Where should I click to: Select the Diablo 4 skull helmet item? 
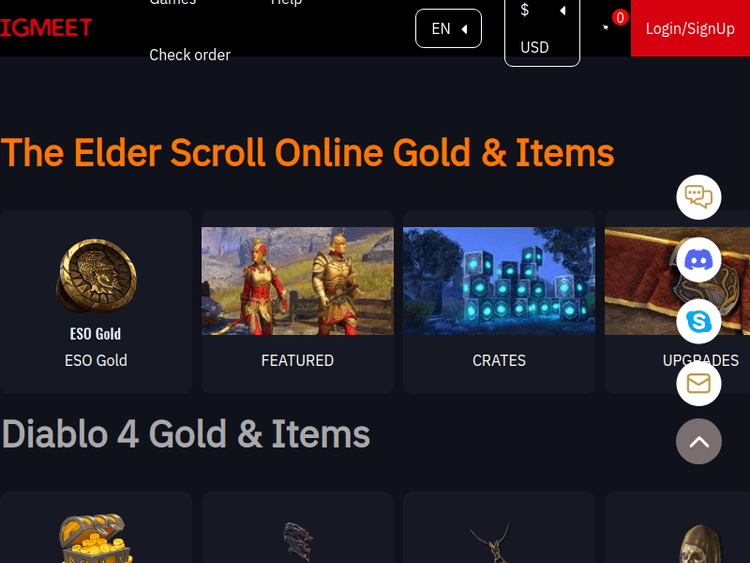click(x=701, y=543)
